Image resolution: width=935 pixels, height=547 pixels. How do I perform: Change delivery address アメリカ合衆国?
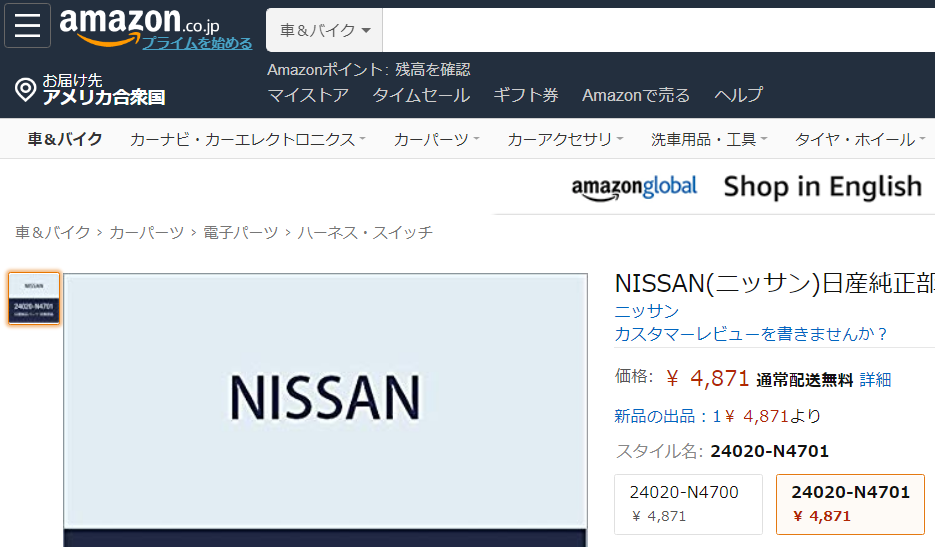click(x=104, y=97)
